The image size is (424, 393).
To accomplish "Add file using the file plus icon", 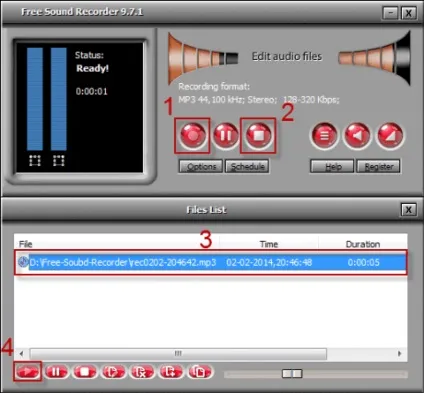I will coord(171,371).
